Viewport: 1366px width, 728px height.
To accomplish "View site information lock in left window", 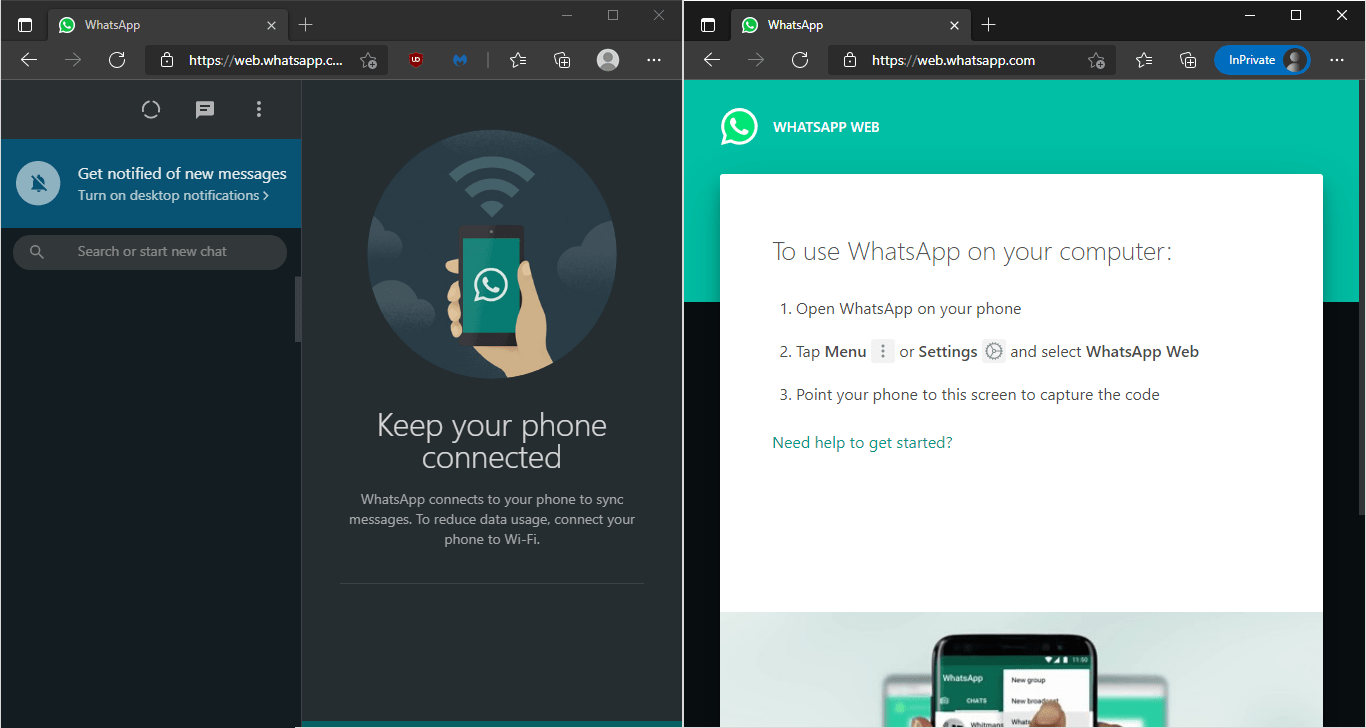I will [167, 60].
